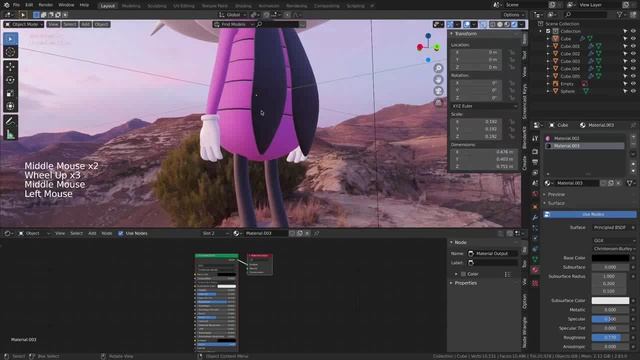
Task: Switch to the Shading workspace tab
Action: coord(243,6)
